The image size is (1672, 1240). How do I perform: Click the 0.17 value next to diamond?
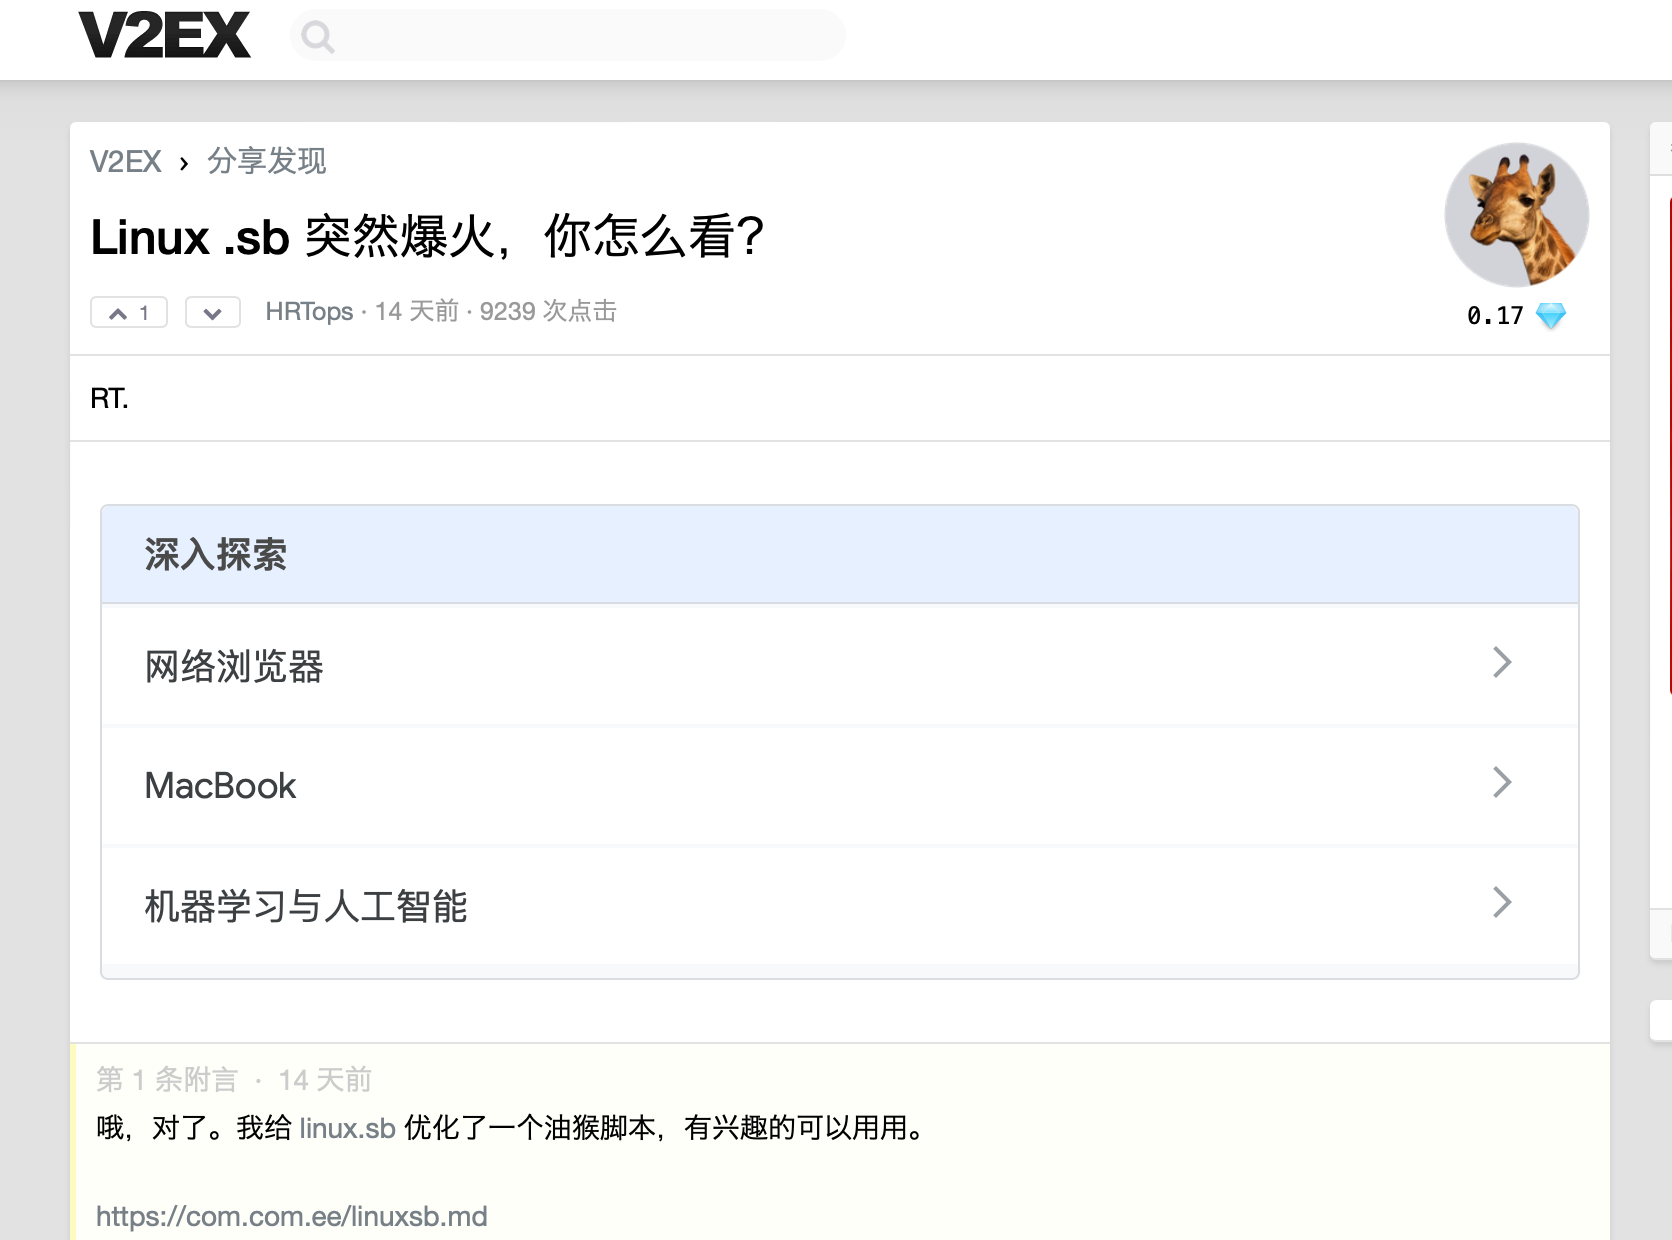point(1495,316)
